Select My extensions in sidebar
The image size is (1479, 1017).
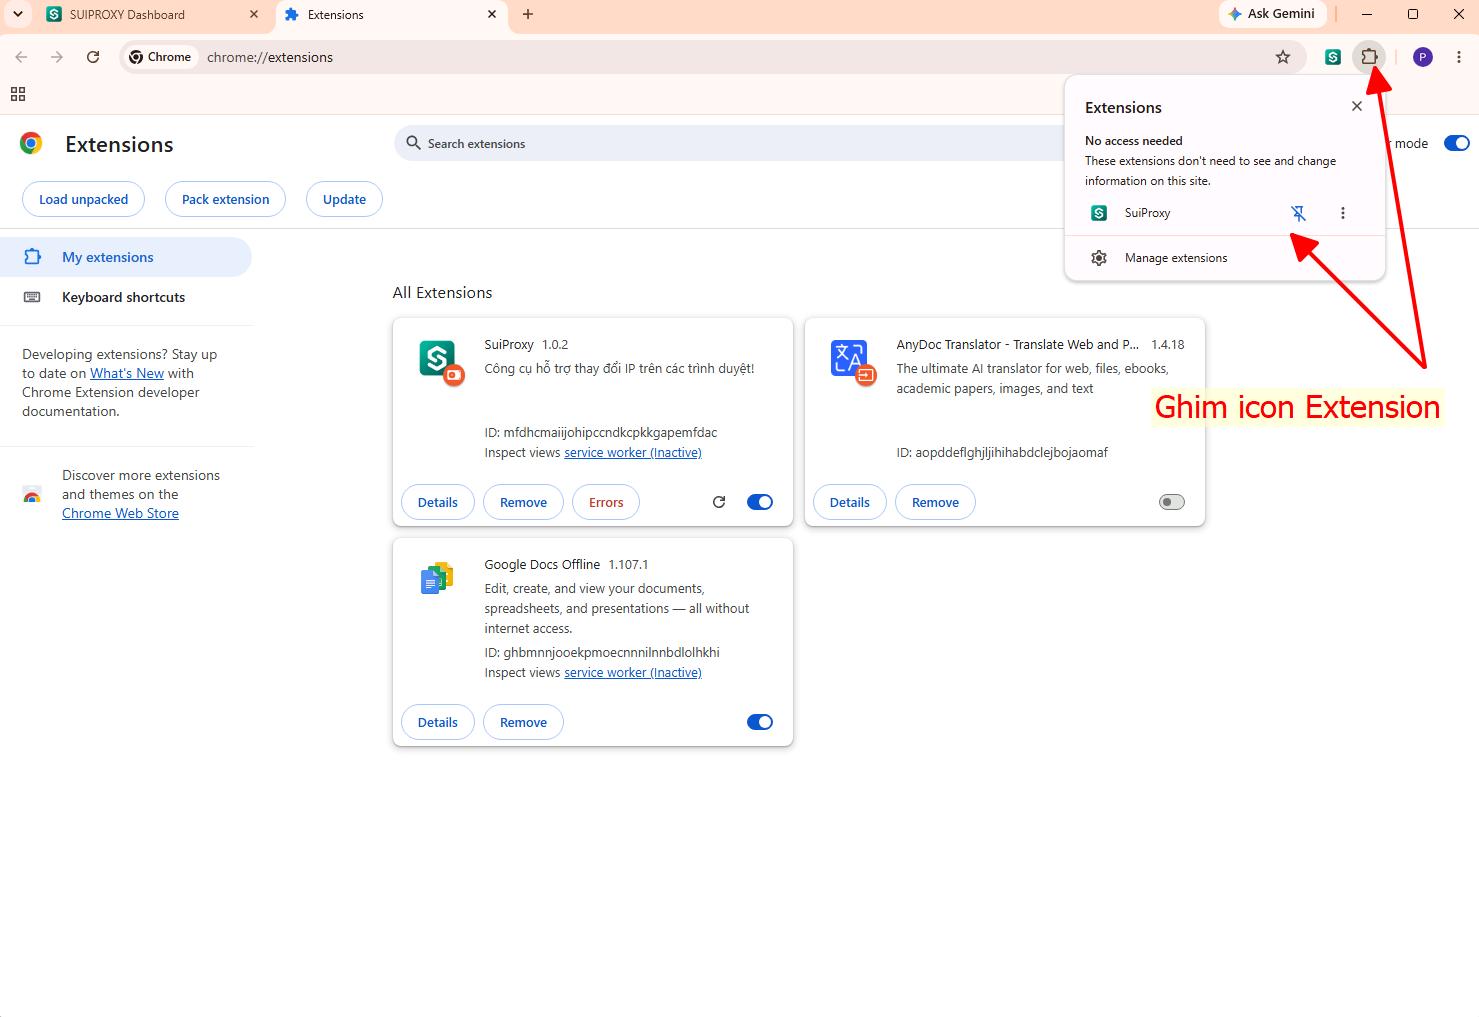pos(126,257)
